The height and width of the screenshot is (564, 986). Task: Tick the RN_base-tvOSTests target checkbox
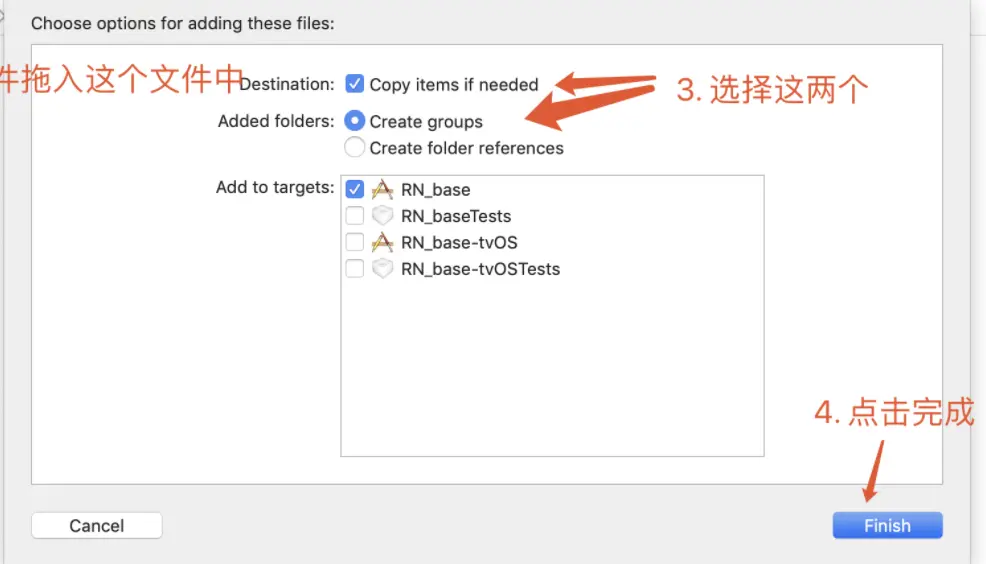click(x=354, y=269)
